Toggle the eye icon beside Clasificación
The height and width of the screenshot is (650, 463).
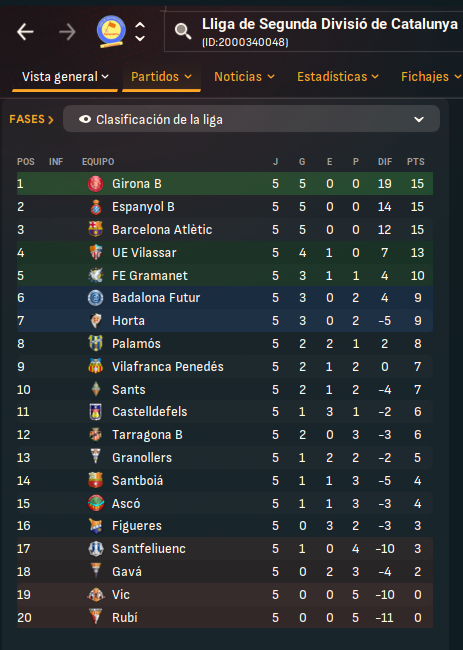pyautogui.click(x=85, y=119)
